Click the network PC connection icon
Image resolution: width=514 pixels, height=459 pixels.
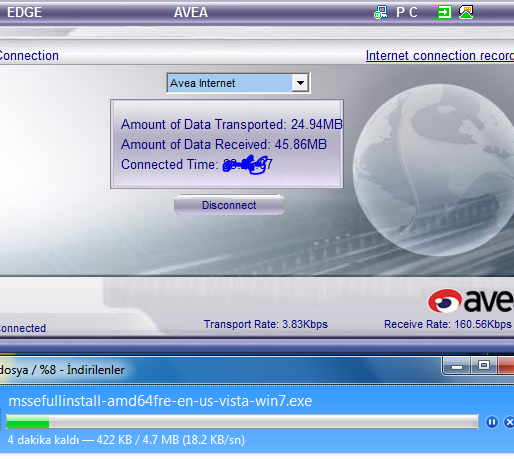coord(380,12)
